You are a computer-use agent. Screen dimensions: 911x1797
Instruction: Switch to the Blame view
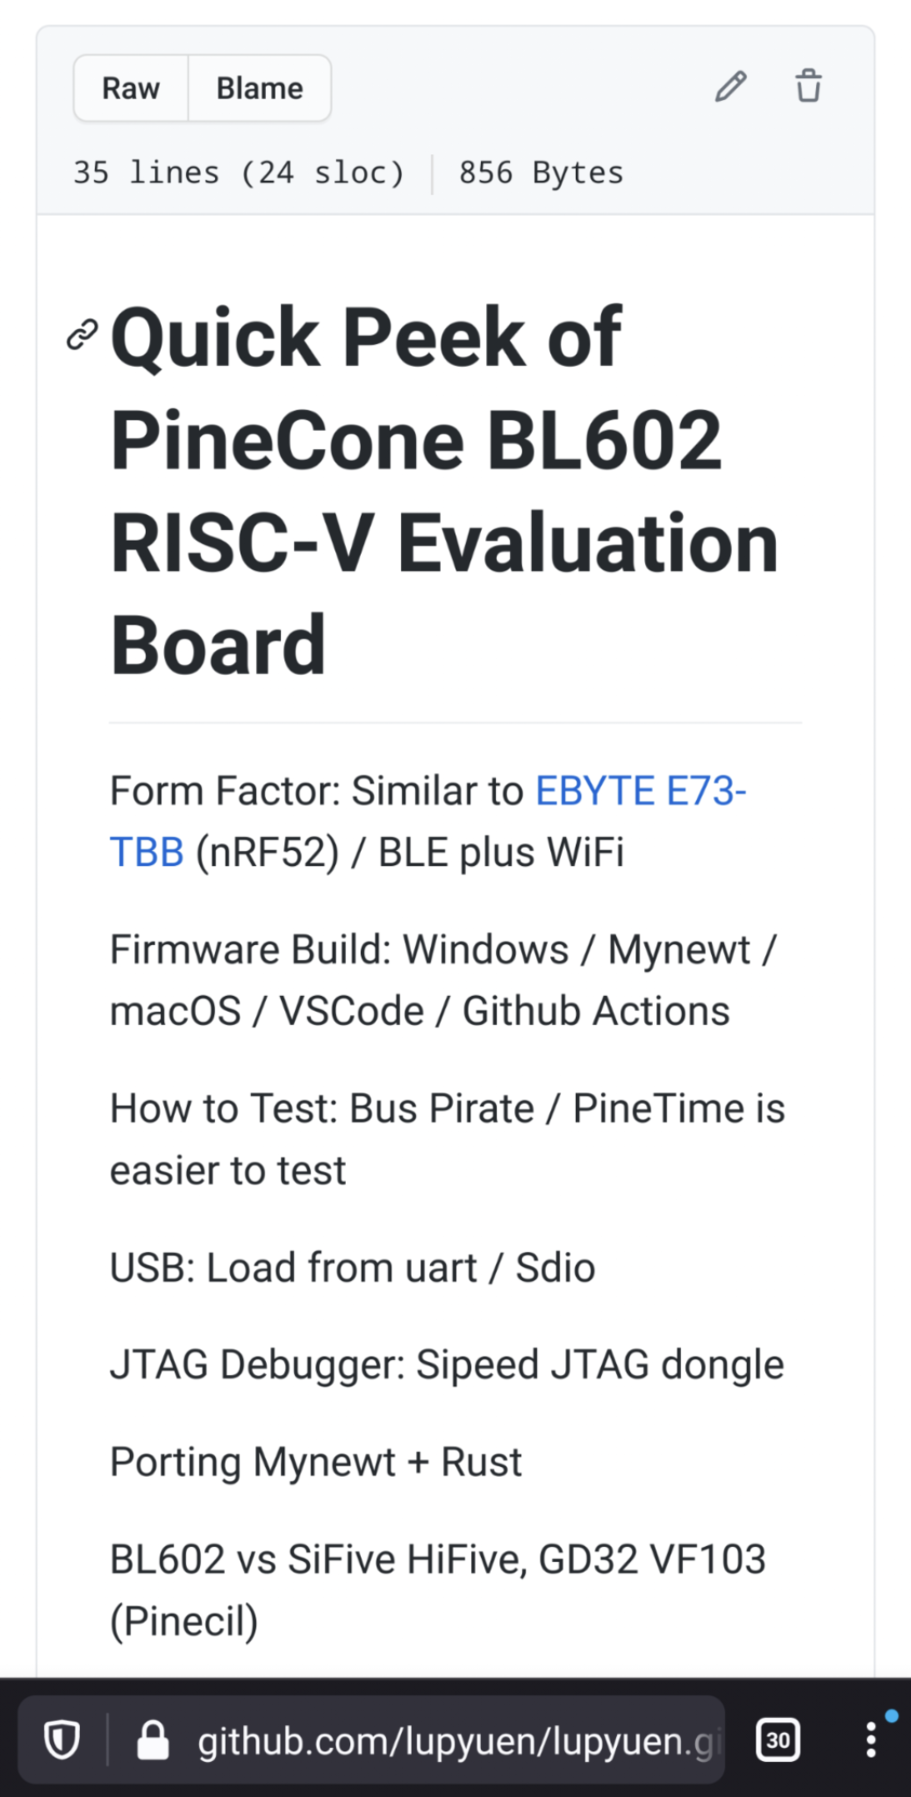[x=259, y=89]
